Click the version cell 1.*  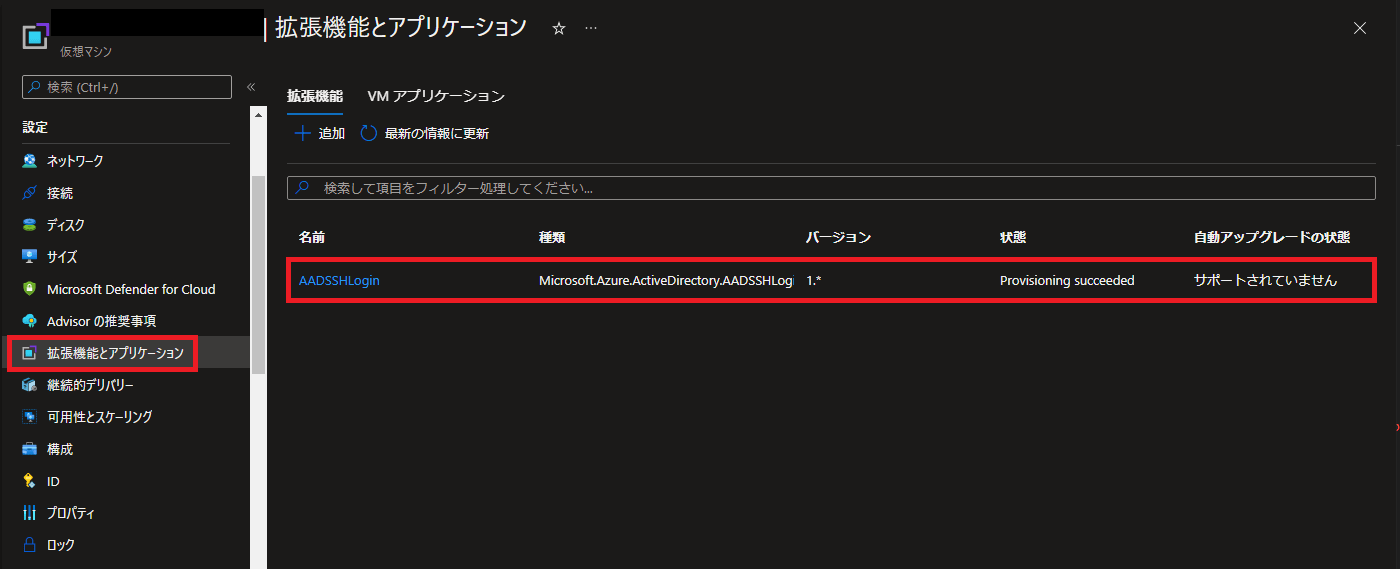pos(813,281)
